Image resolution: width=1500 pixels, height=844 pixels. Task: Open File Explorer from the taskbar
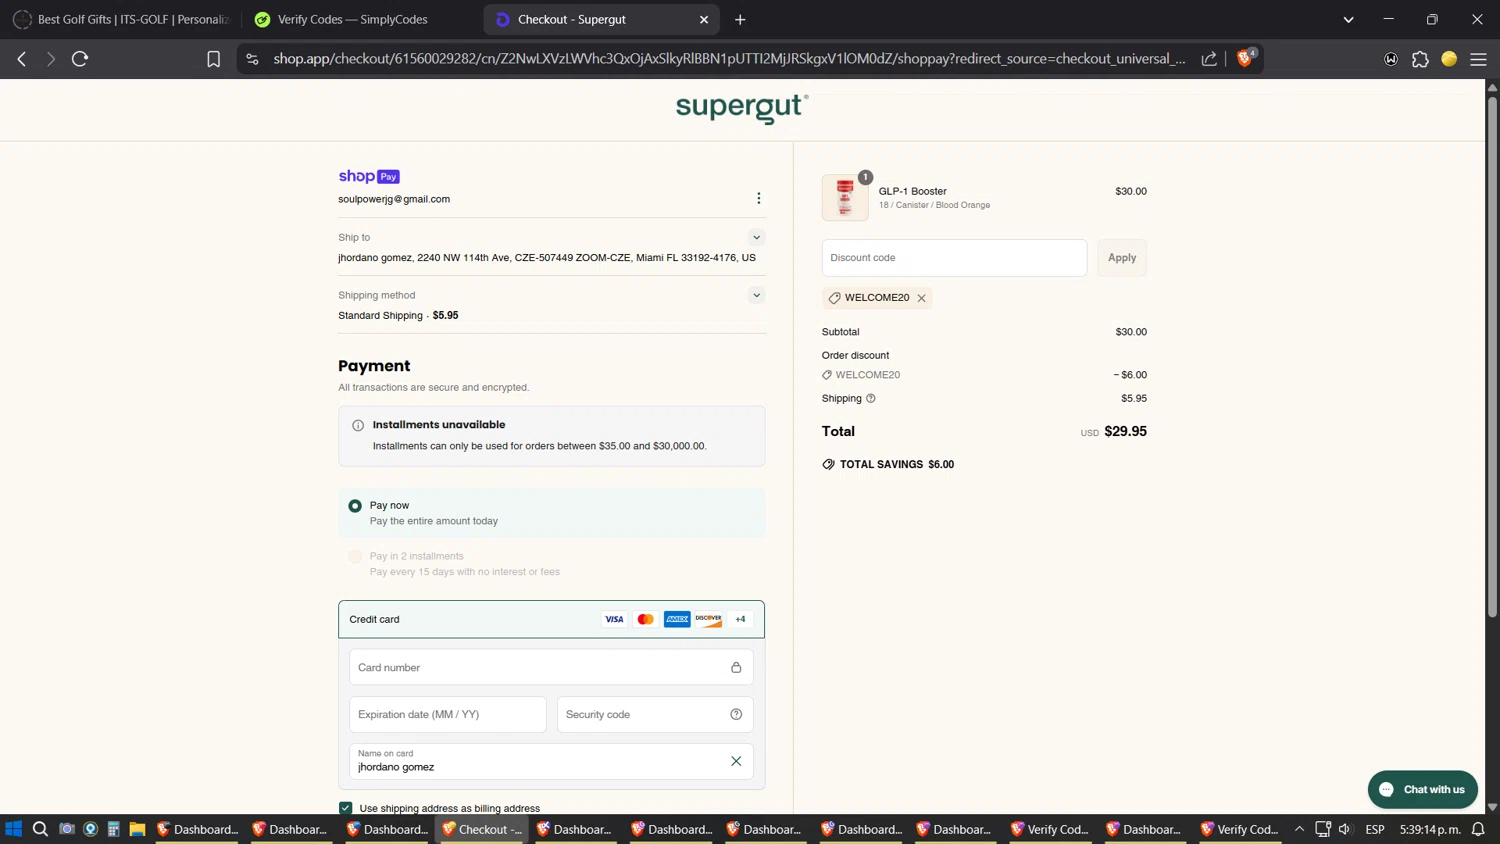tap(137, 829)
